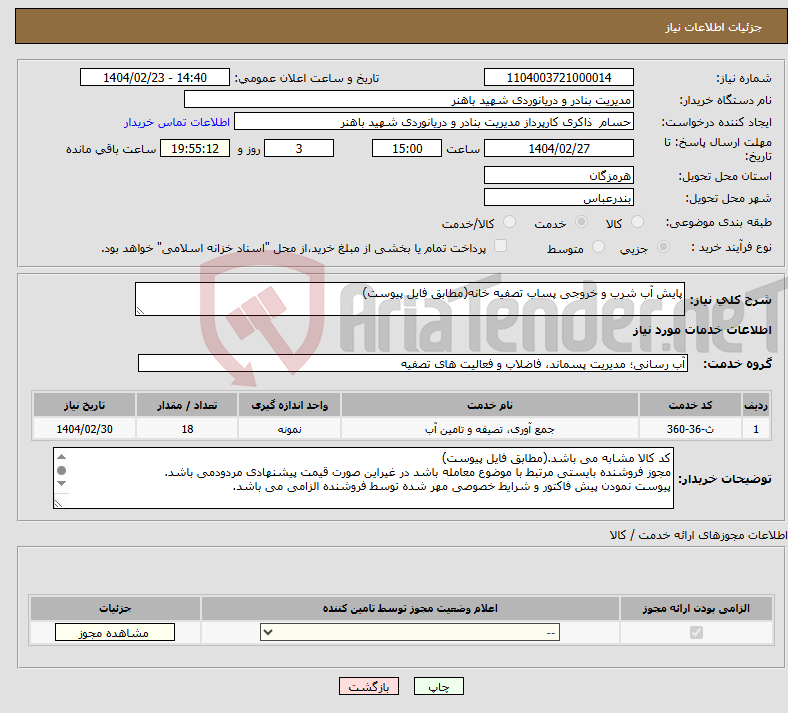Select the متوسط purchase type radio

pyautogui.click(x=598, y=247)
